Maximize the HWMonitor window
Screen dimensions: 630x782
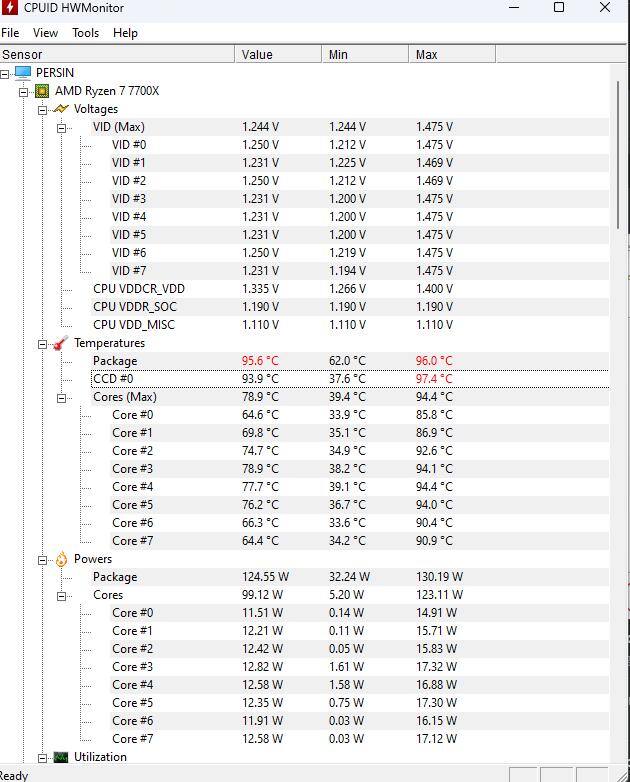click(x=559, y=7)
